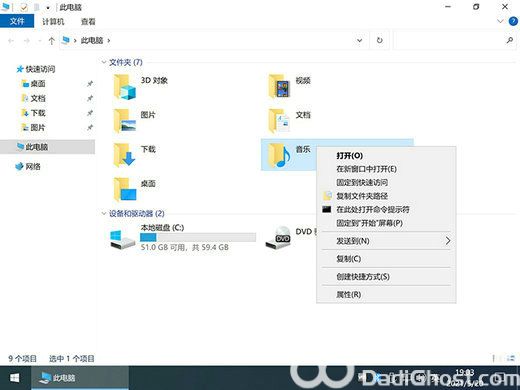Select the 图片 folder icon in main pane
The image size is (520, 390).
tap(125, 121)
